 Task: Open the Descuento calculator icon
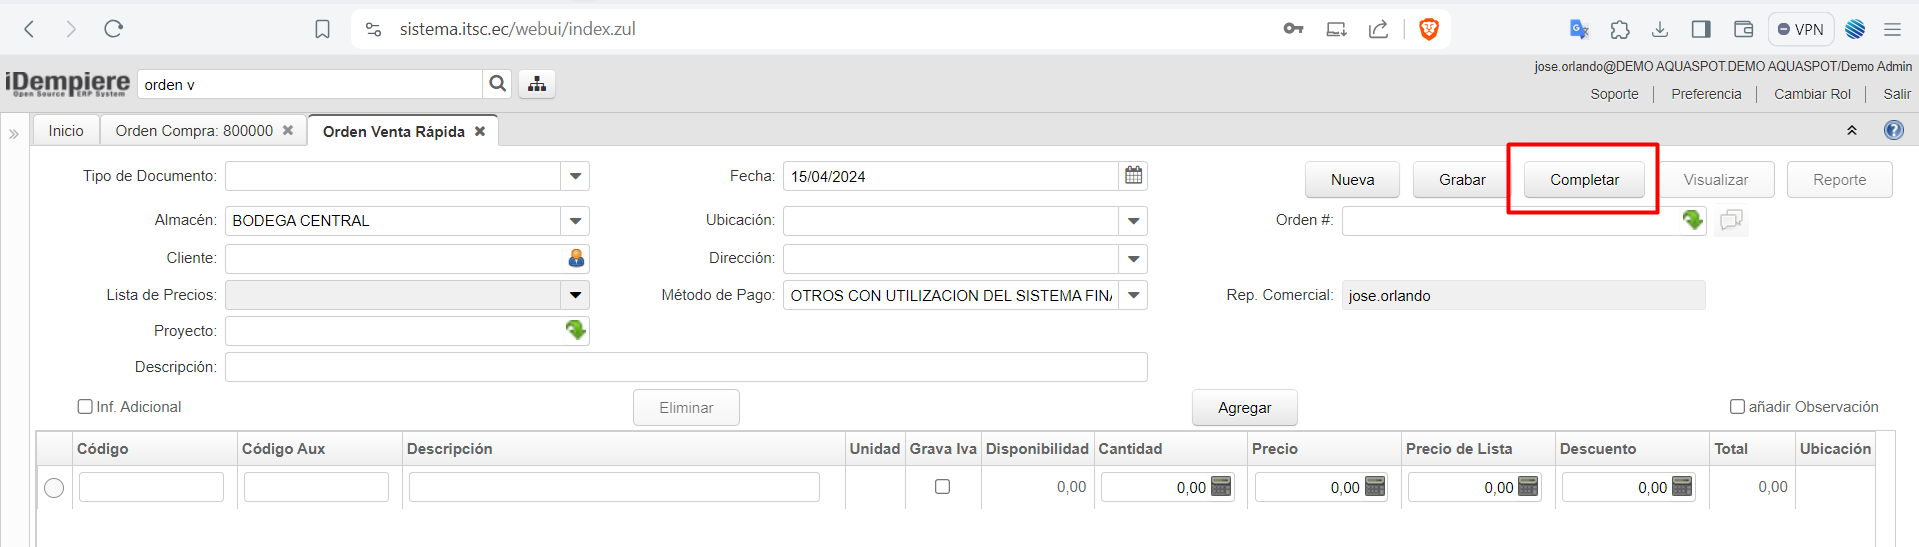pyautogui.click(x=1682, y=487)
